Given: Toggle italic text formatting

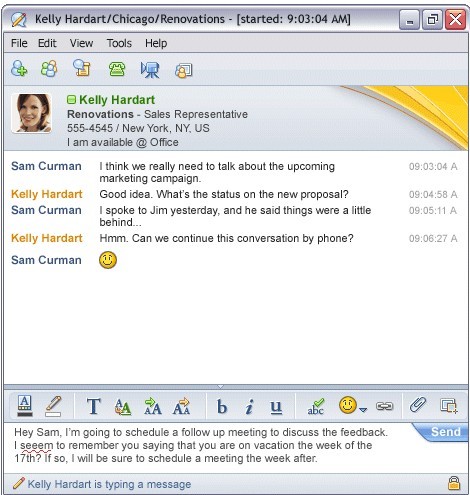Looking at the screenshot, I should [x=249, y=406].
